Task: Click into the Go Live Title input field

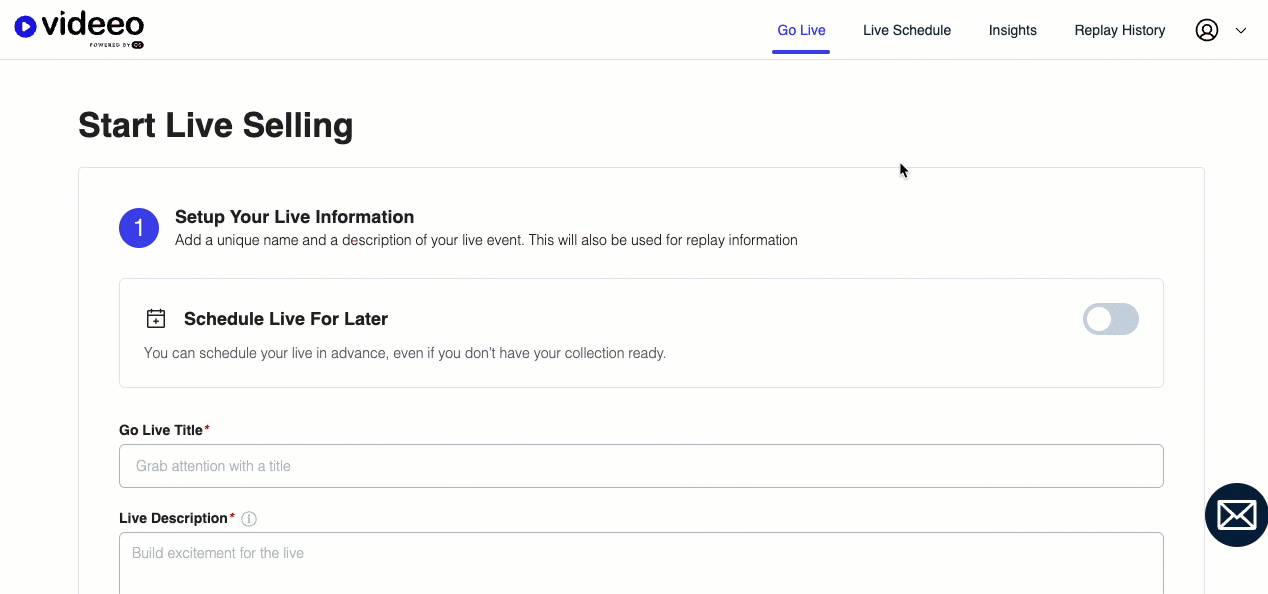Action: (641, 466)
